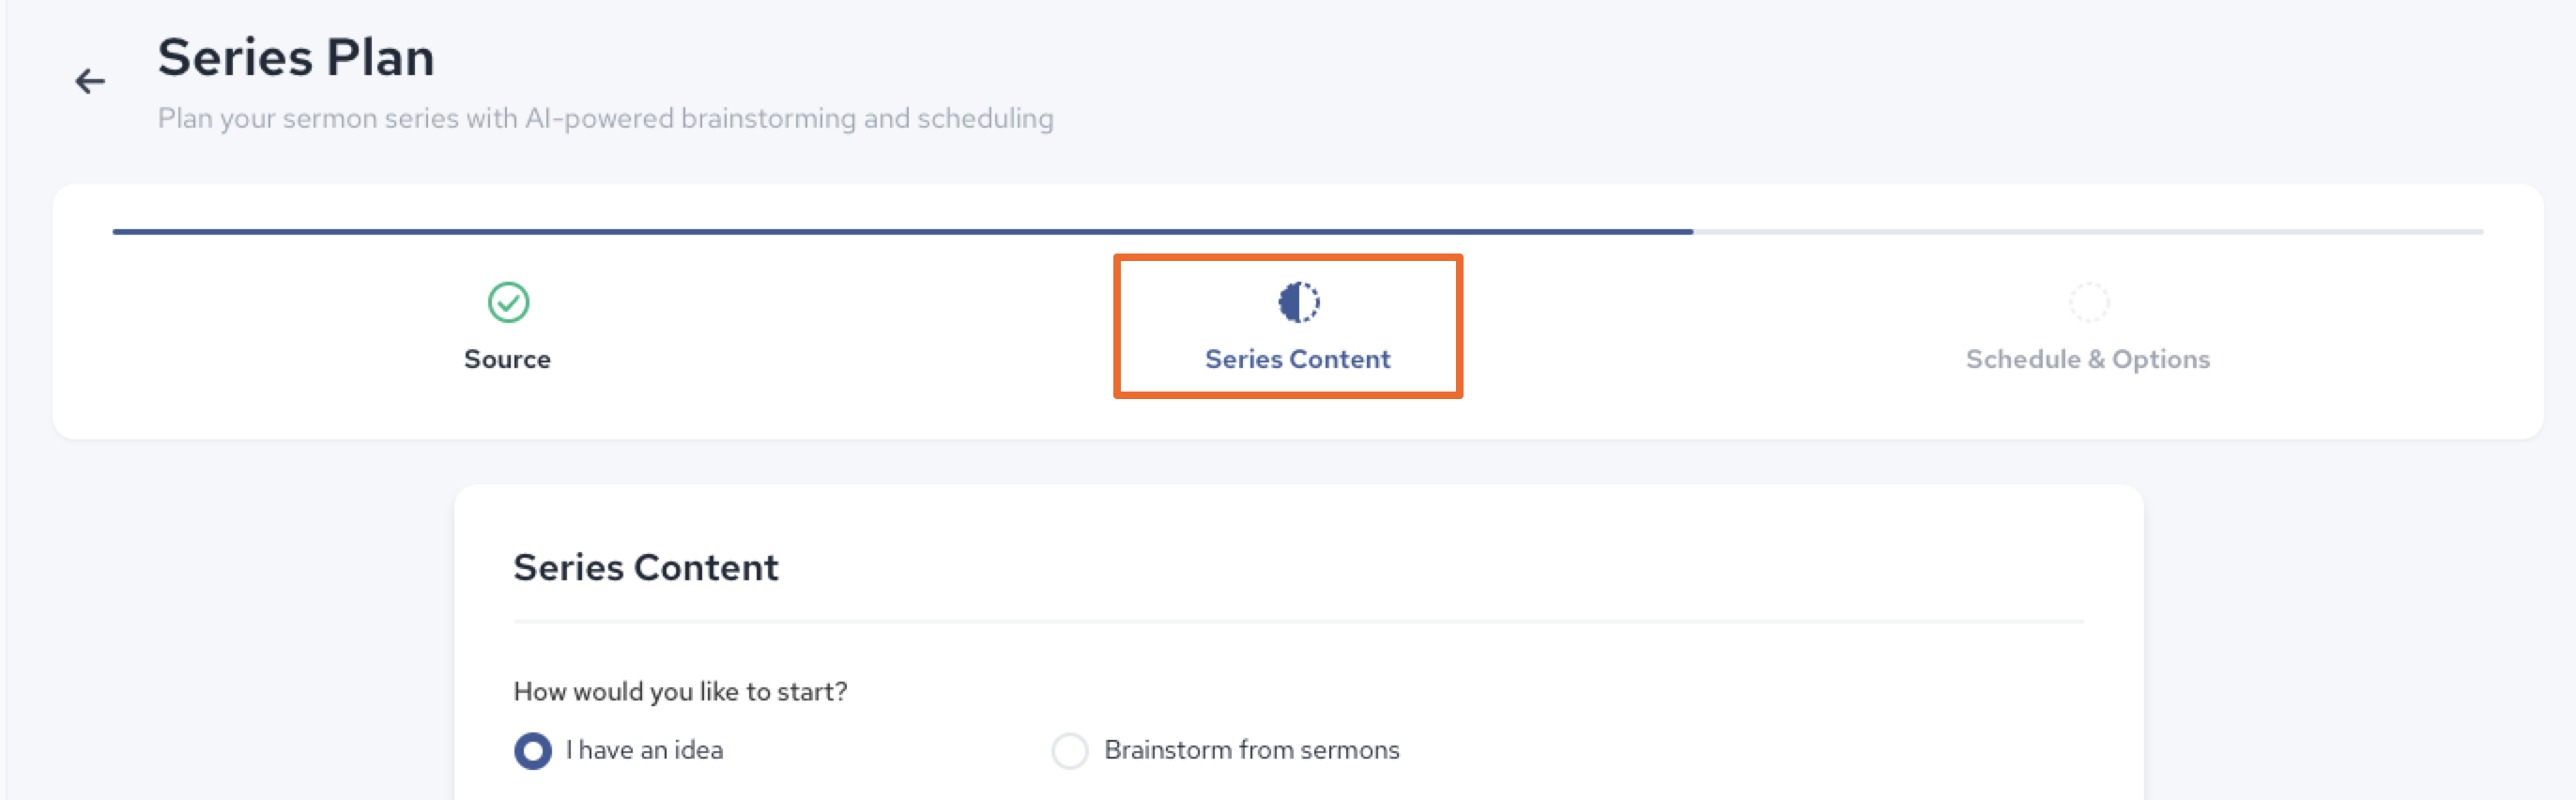Select 'Brainstorm from sermons' radio button
Image resolution: width=2576 pixels, height=800 pixels.
1069,750
